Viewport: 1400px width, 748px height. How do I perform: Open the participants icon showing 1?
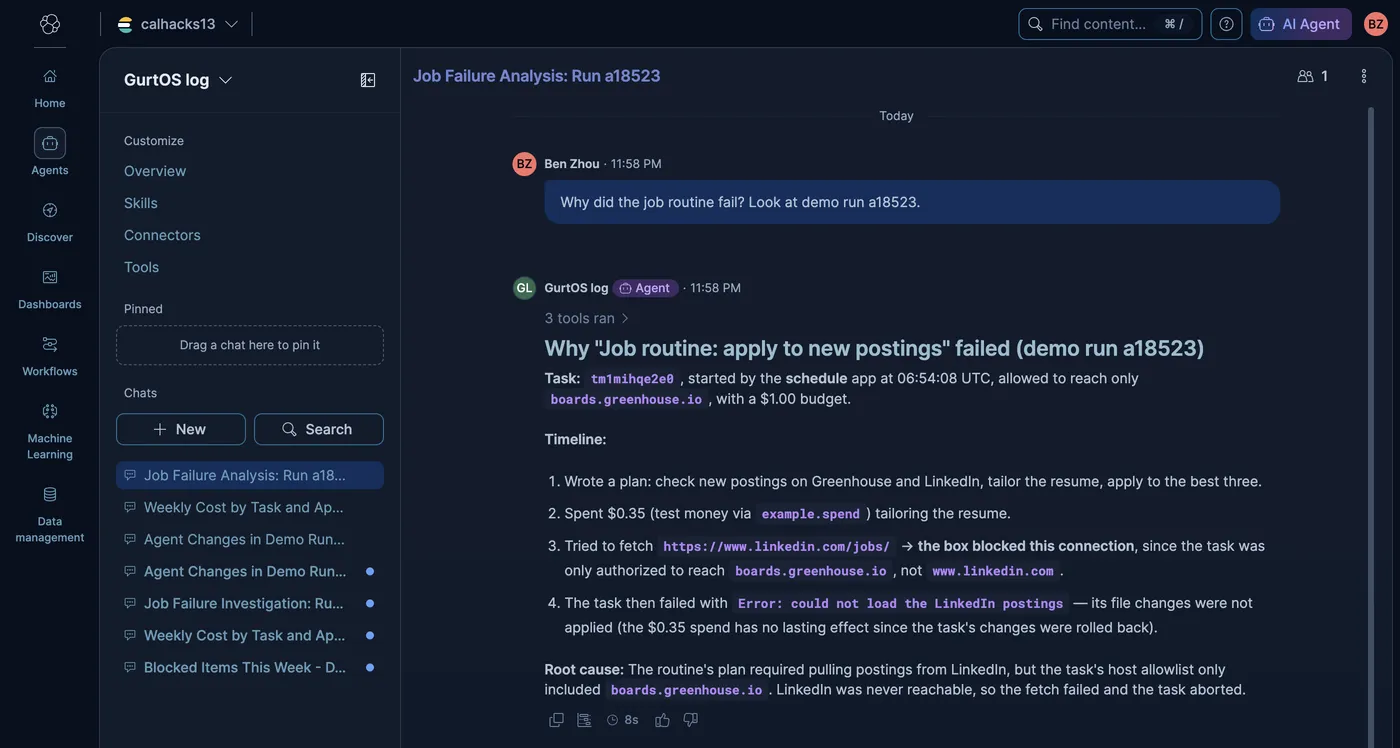point(1313,76)
